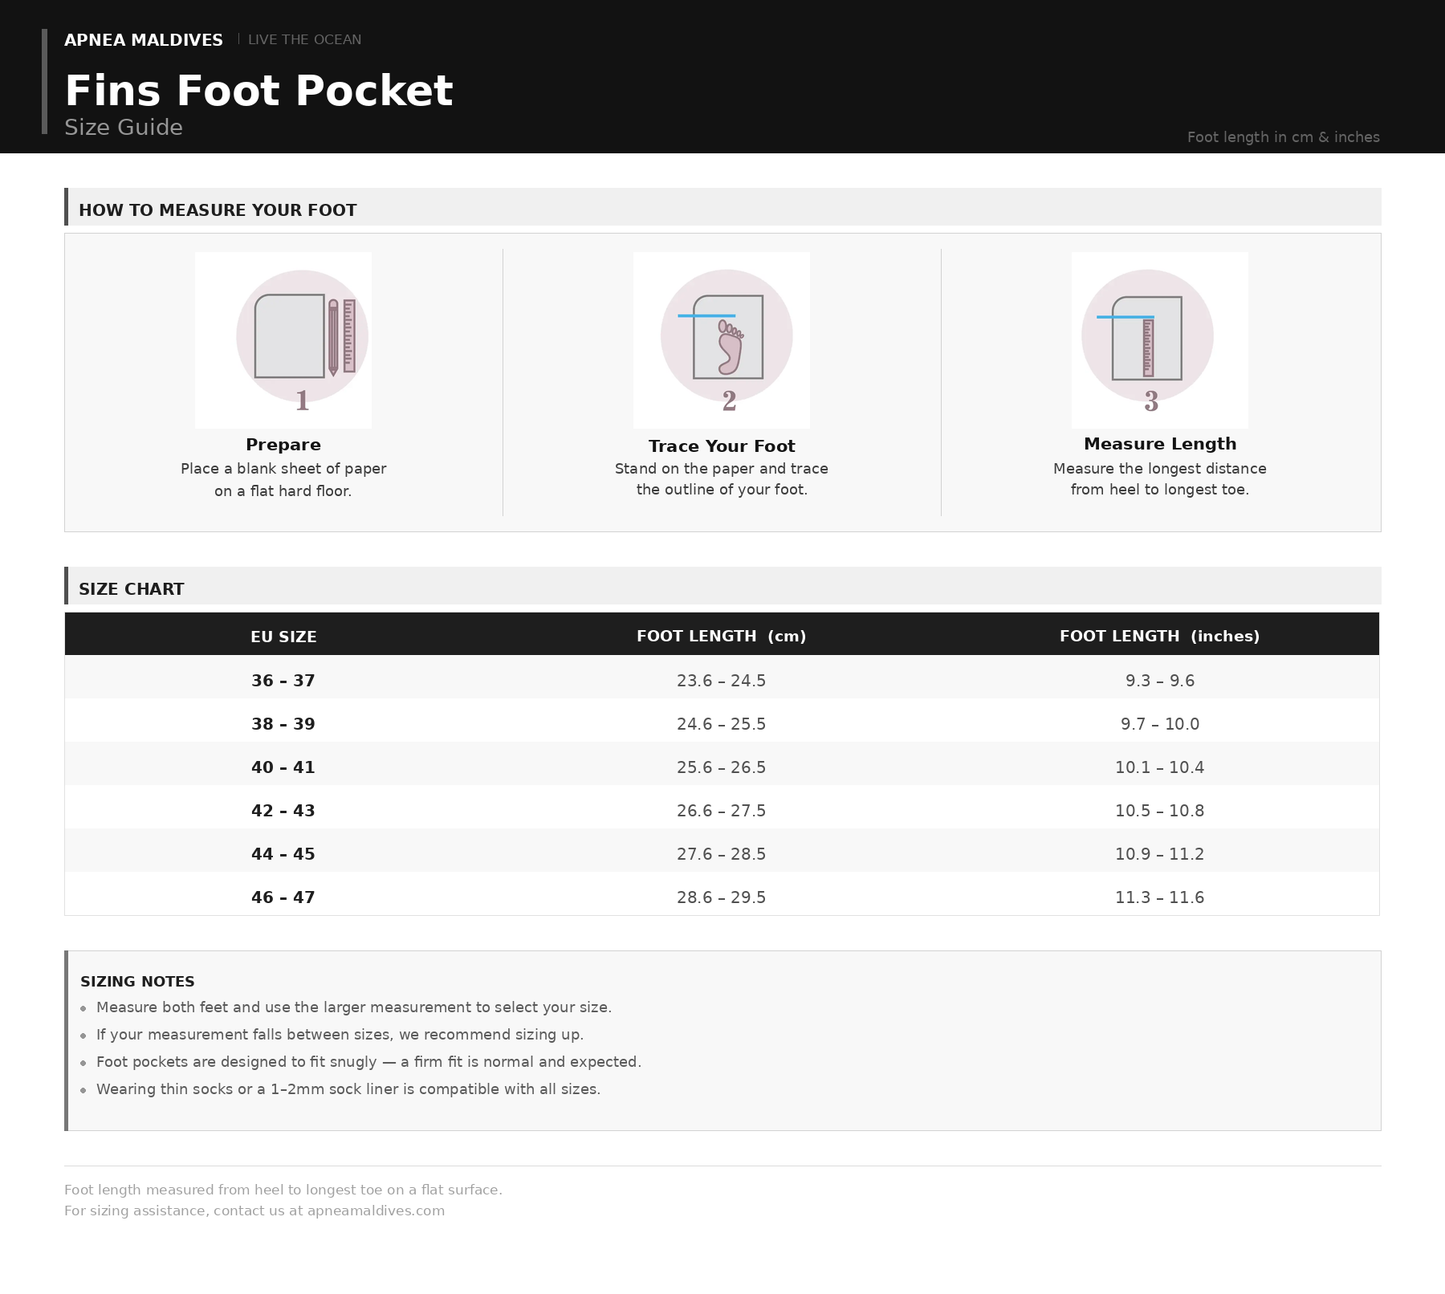Select the APNEA MALDIVES brand name
This screenshot has height=1294, width=1445.
pos(143,40)
